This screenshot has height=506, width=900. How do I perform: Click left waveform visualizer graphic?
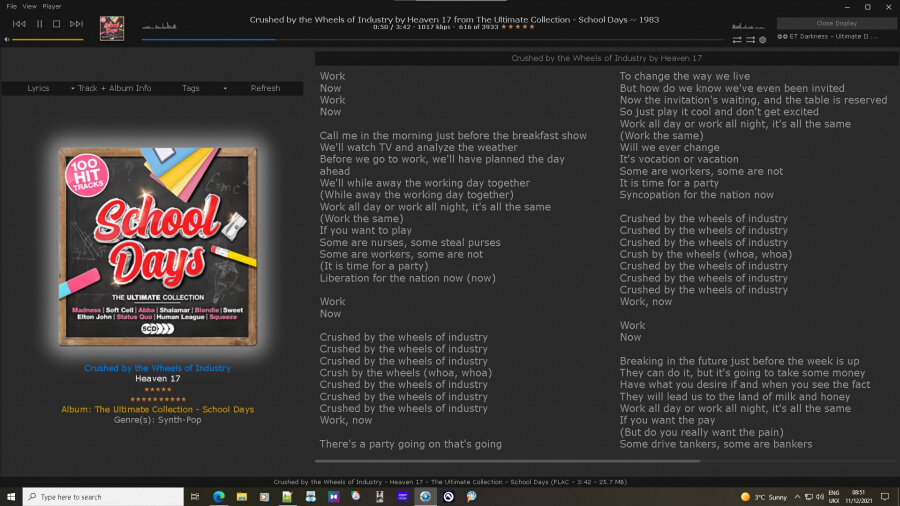pos(160,26)
